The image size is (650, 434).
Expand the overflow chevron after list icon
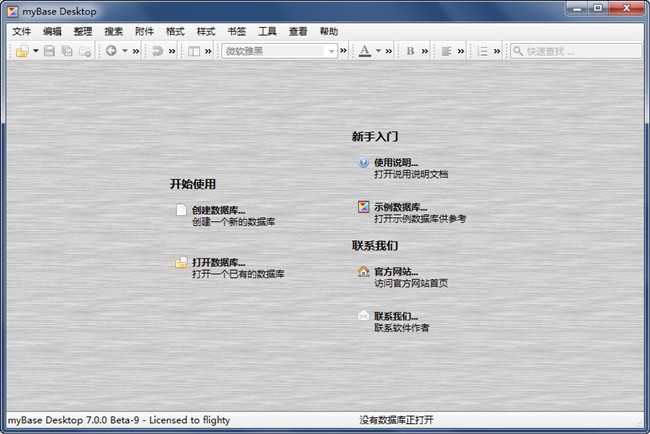[x=497, y=51]
